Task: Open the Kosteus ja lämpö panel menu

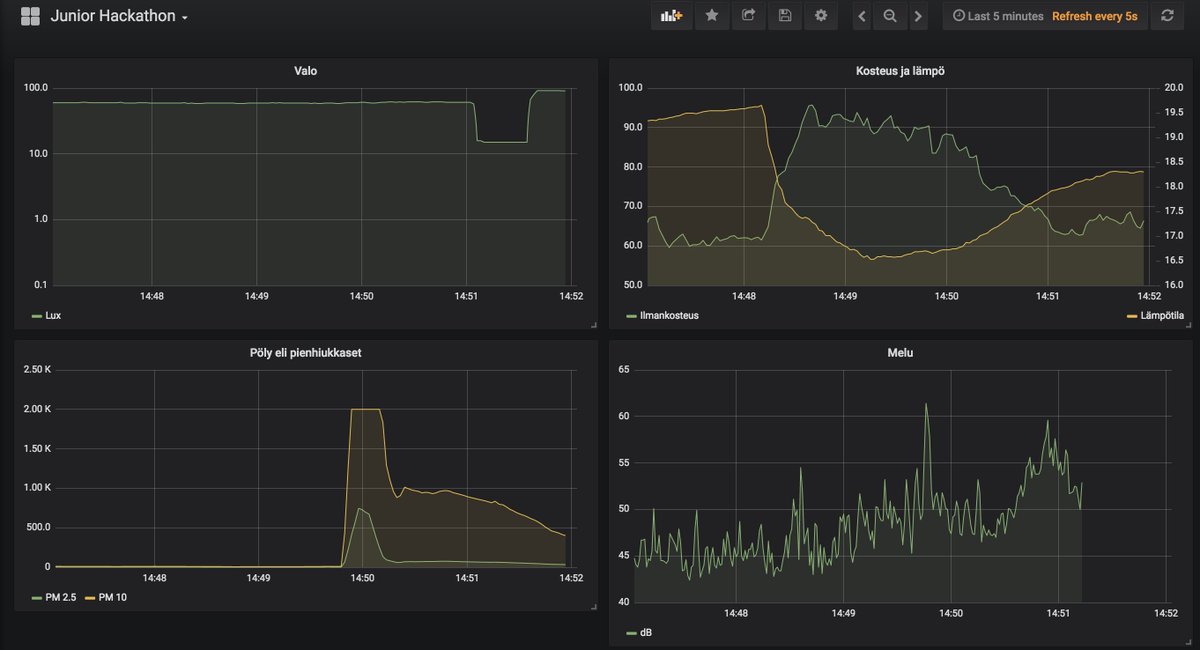Action: pyautogui.click(x=900, y=71)
